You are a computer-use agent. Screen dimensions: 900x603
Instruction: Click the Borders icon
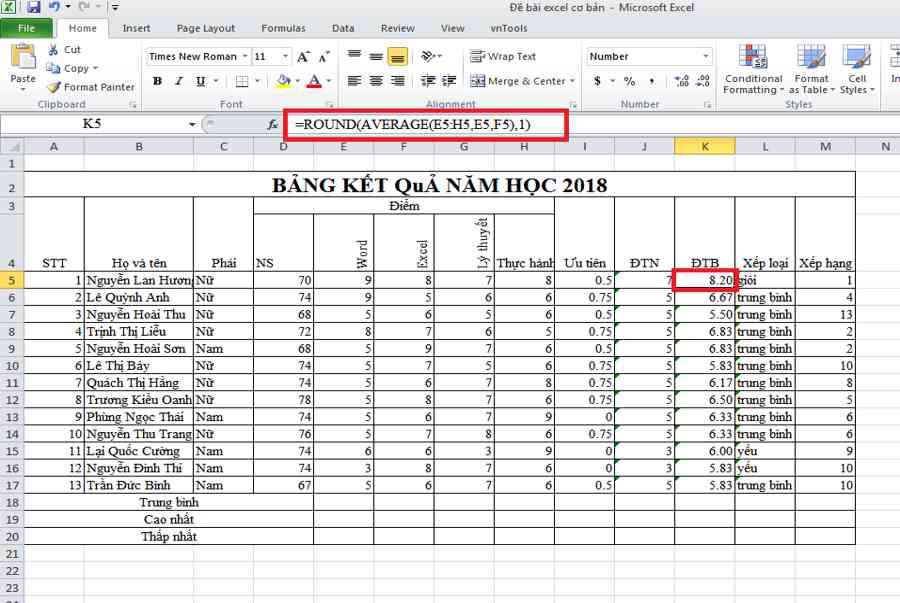pyautogui.click(x=242, y=81)
